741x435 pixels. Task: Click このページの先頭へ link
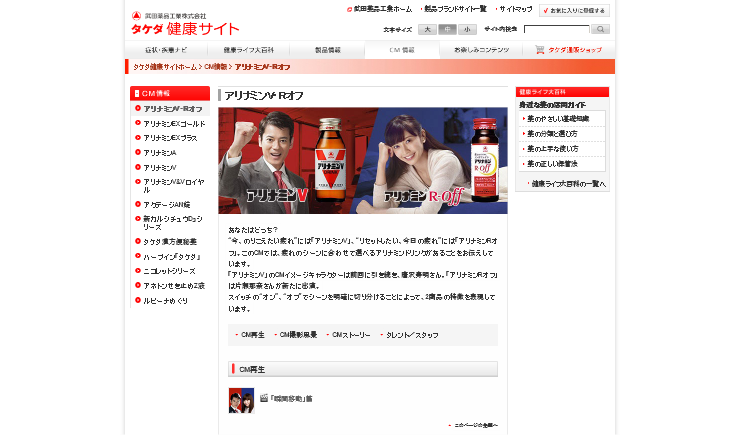(475, 425)
